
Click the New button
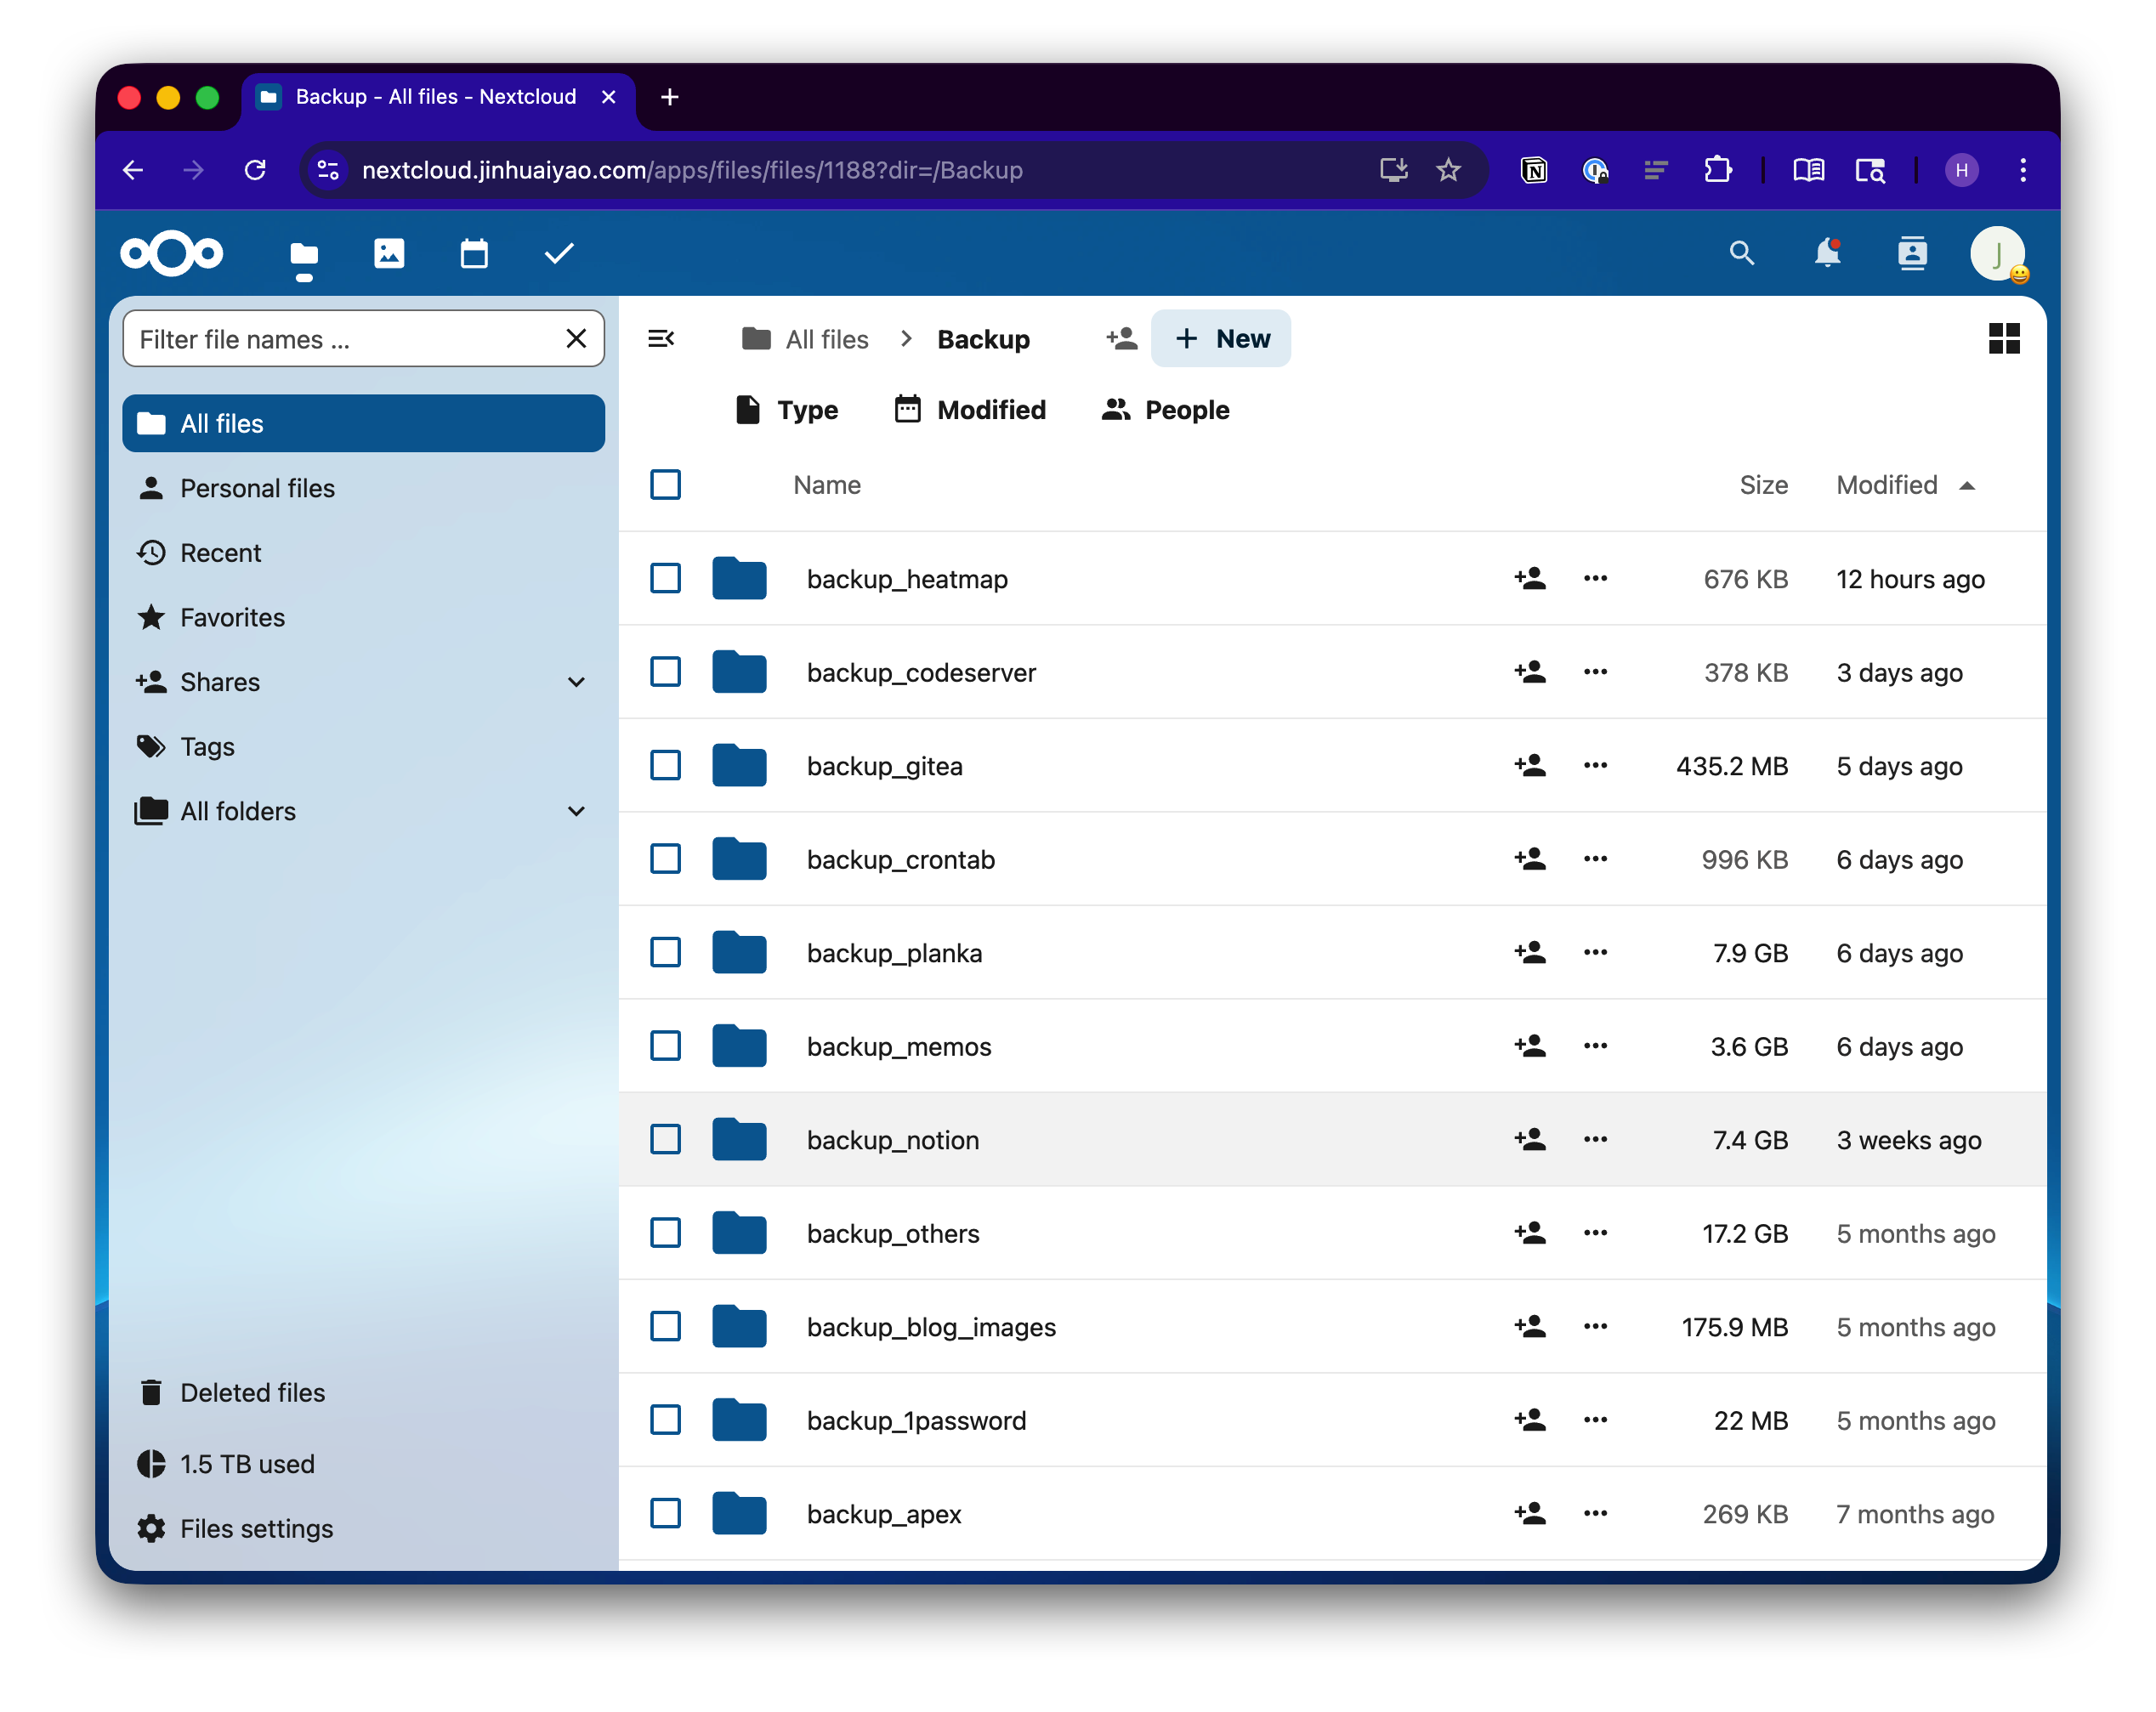pyautogui.click(x=1221, y=339)
